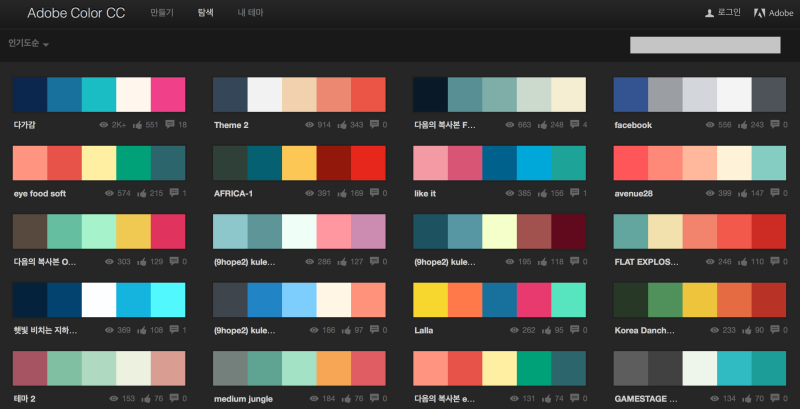Select cyan swatch in 햇빛 비치는 palette

pos(168,300)
